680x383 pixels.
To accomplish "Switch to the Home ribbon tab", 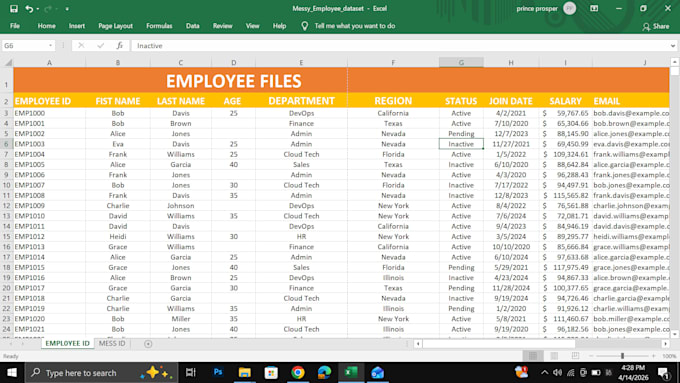I will click(x=46, y=26).
